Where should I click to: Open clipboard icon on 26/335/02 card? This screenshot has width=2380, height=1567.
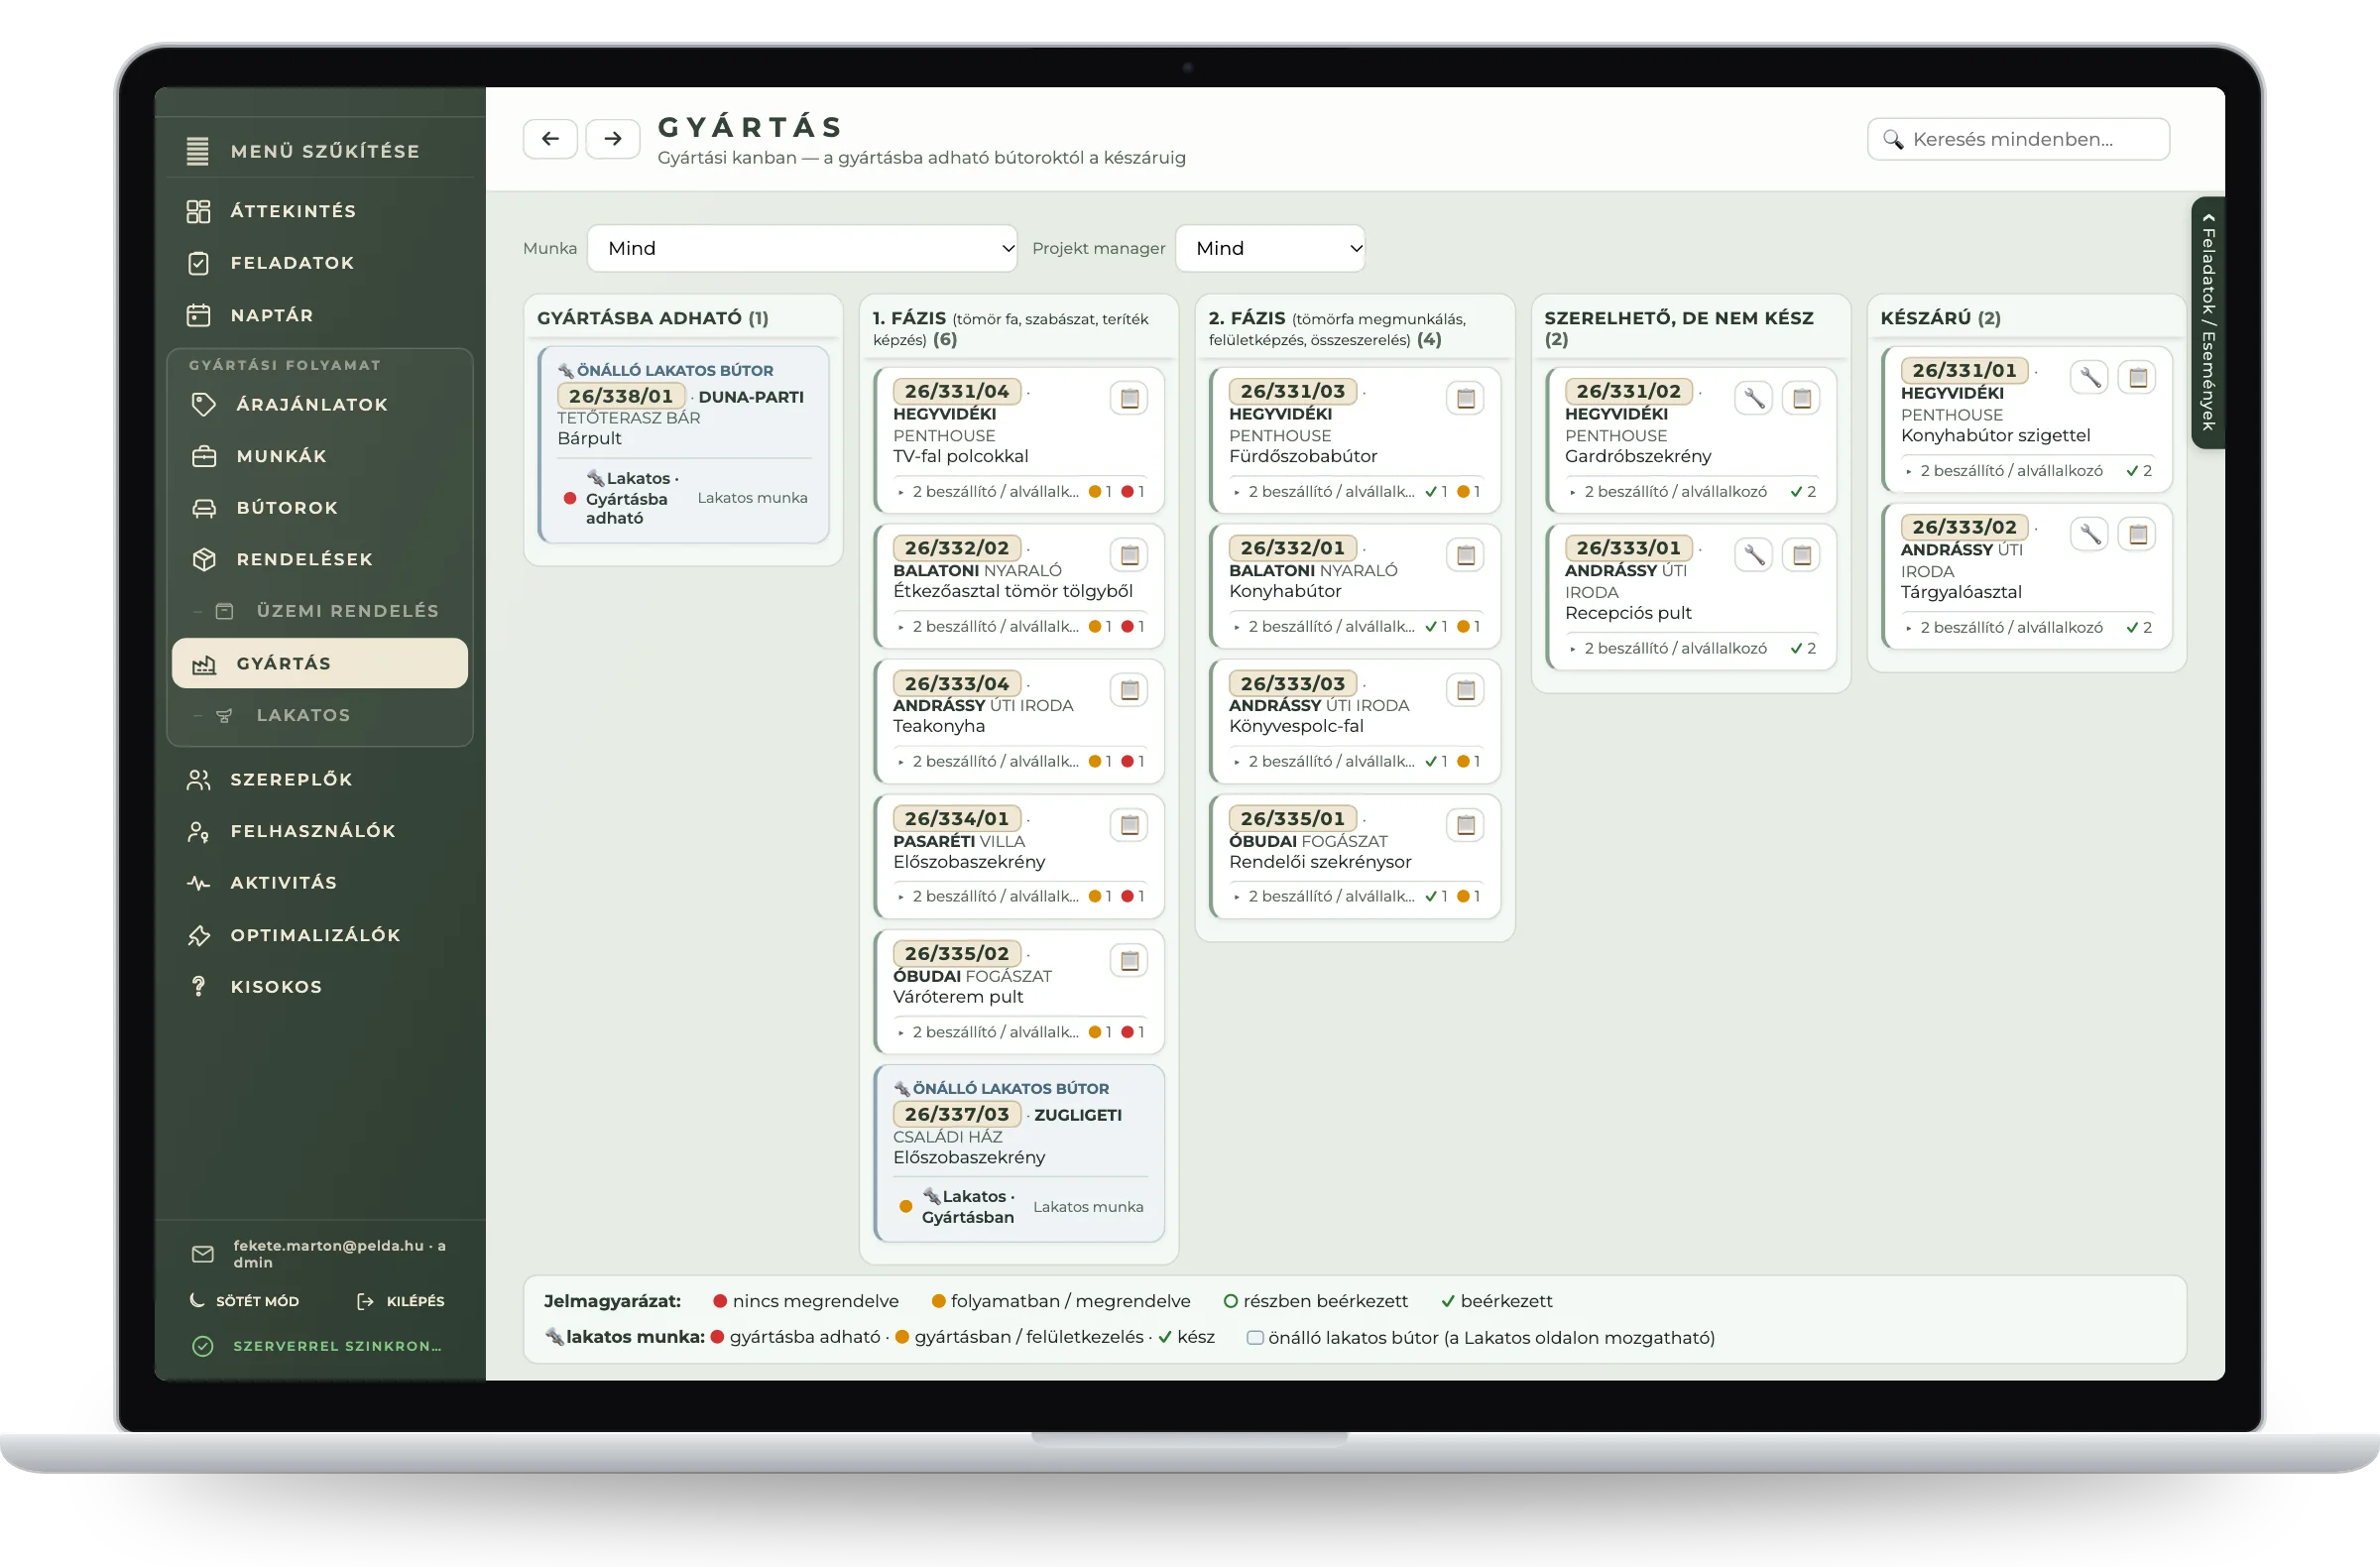1129,961
